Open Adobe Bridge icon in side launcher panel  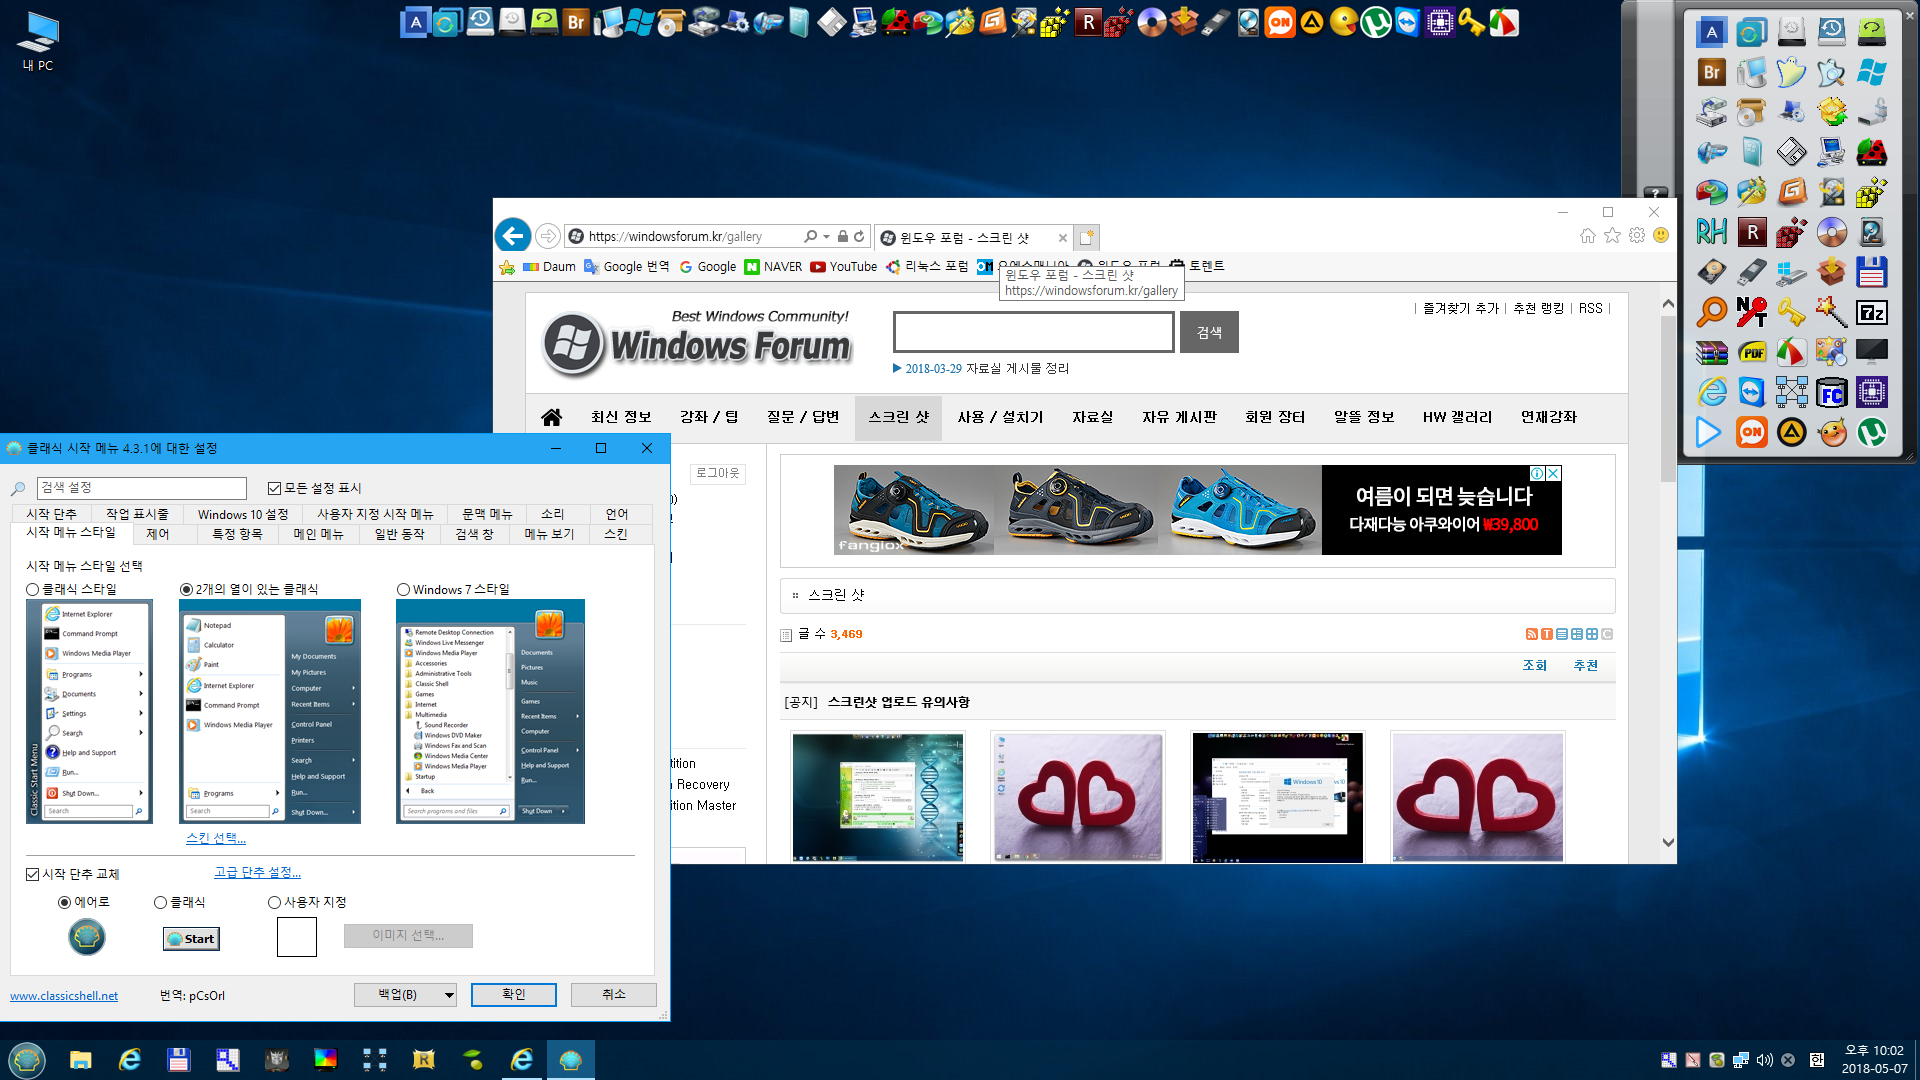coord(1711,72)
